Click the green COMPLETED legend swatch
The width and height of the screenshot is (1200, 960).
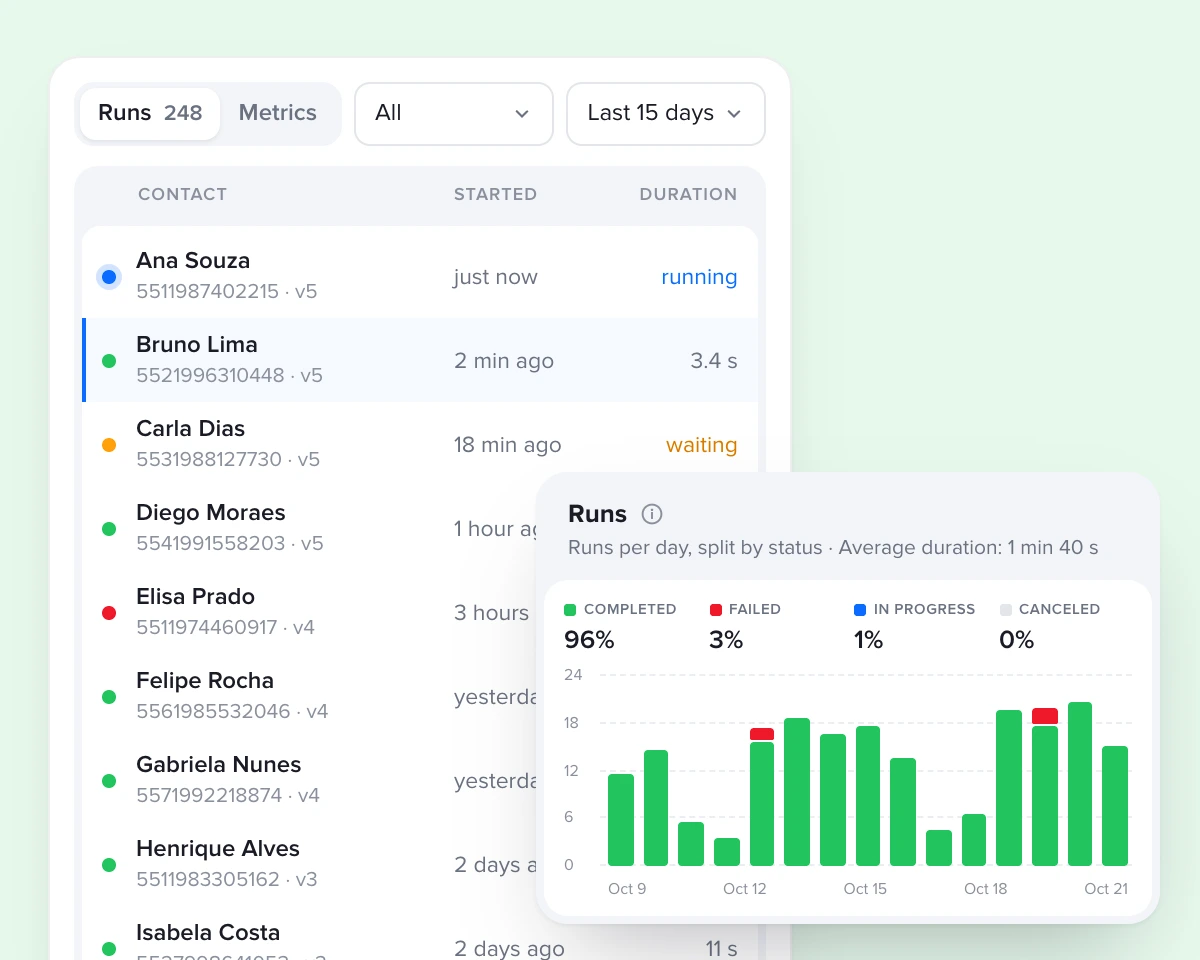[570, 609]
